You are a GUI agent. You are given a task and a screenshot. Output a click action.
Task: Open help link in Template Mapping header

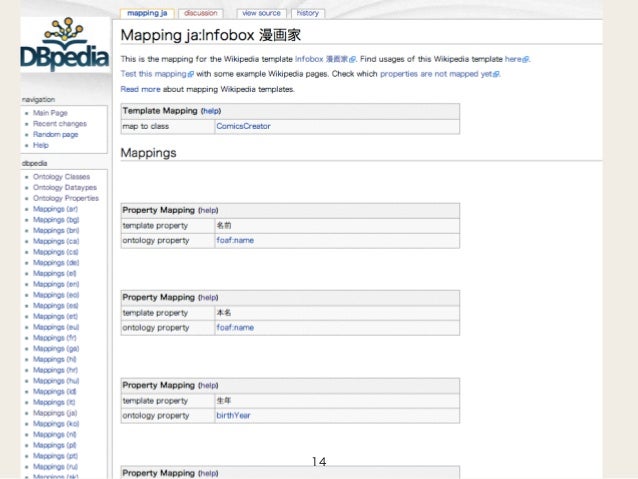click(x=211, y=111)
